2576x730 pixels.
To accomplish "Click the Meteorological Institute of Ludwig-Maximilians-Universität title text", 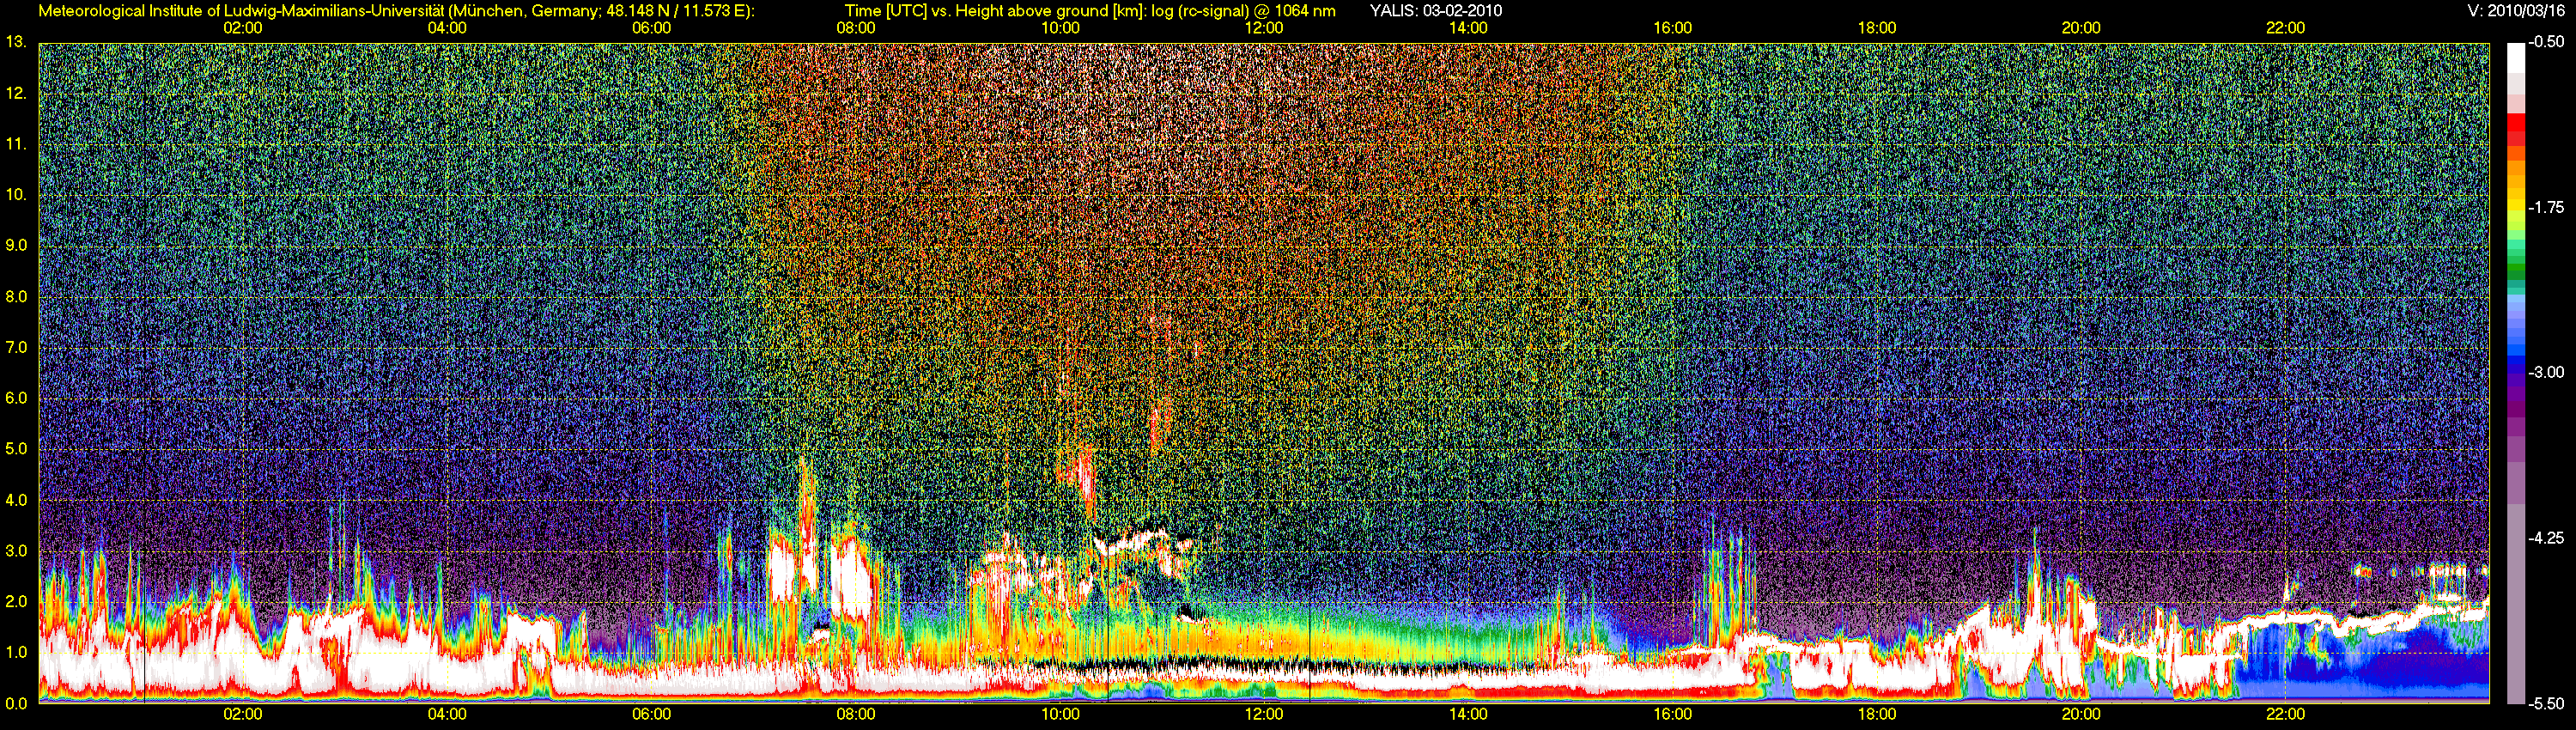I will (x=397, y=11).
